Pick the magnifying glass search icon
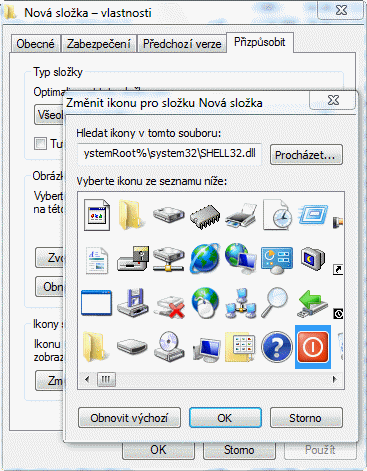367x471 pixels. (275, 302)
